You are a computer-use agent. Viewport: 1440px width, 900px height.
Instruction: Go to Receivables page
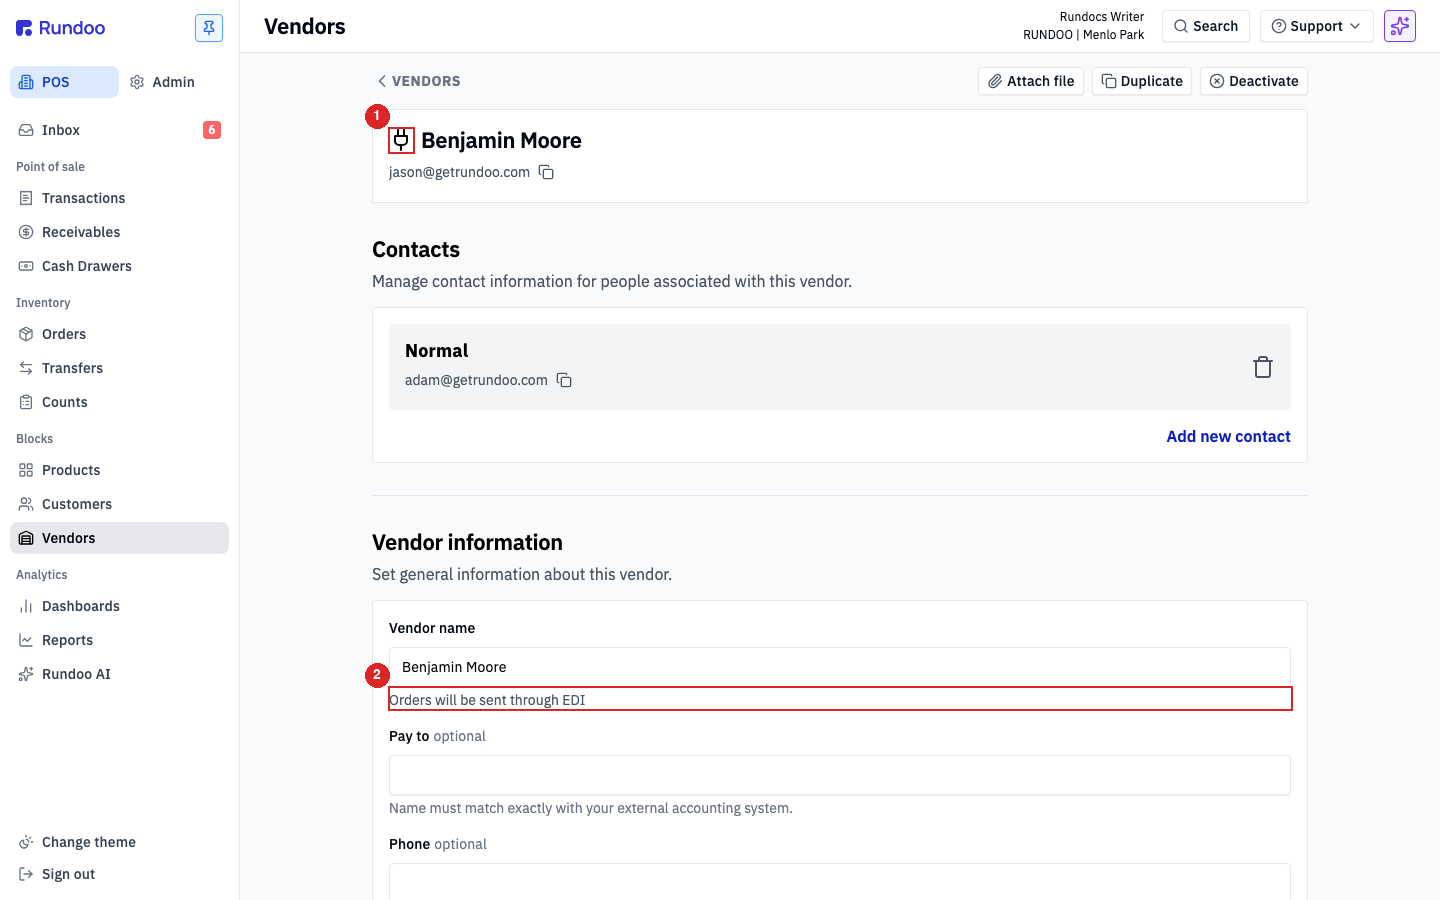pyautogui.click(x=119, y=232)
